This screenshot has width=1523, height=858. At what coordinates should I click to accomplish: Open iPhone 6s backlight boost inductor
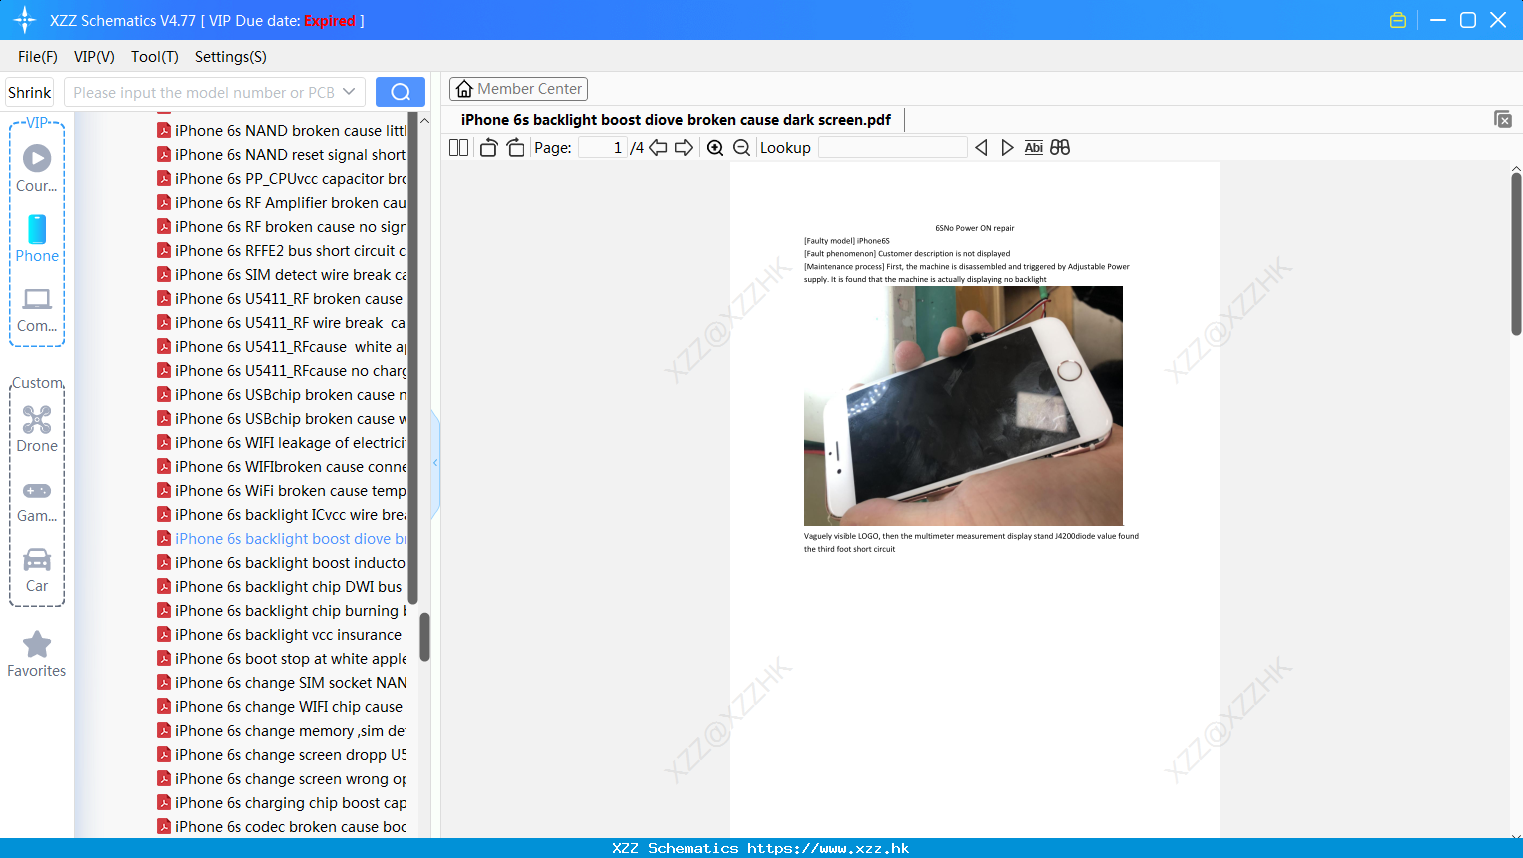(283, 563)
